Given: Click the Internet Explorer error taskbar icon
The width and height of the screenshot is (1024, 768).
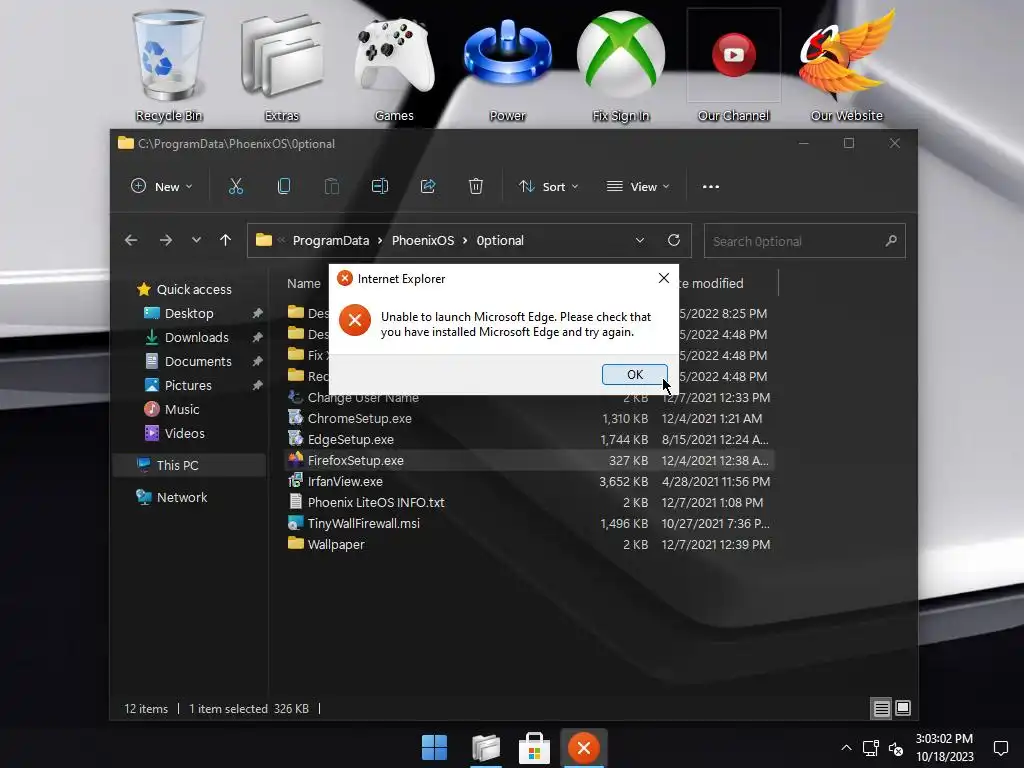Looking at the screenshot, I should [x=584, y=748].
